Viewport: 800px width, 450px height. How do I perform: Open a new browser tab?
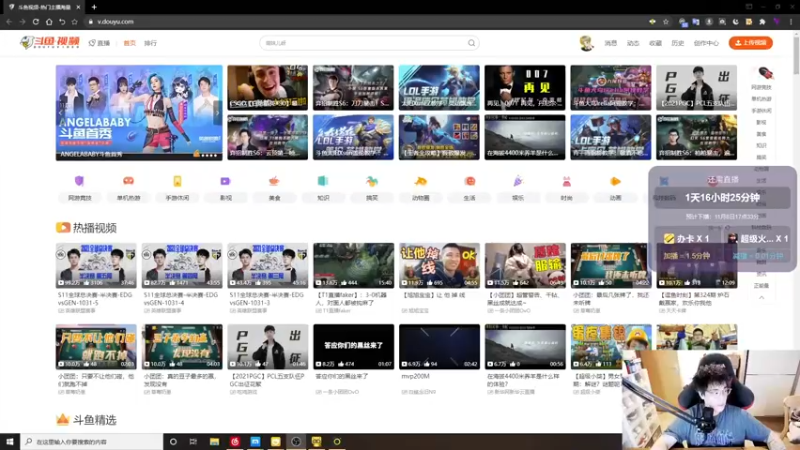[94, 7]
